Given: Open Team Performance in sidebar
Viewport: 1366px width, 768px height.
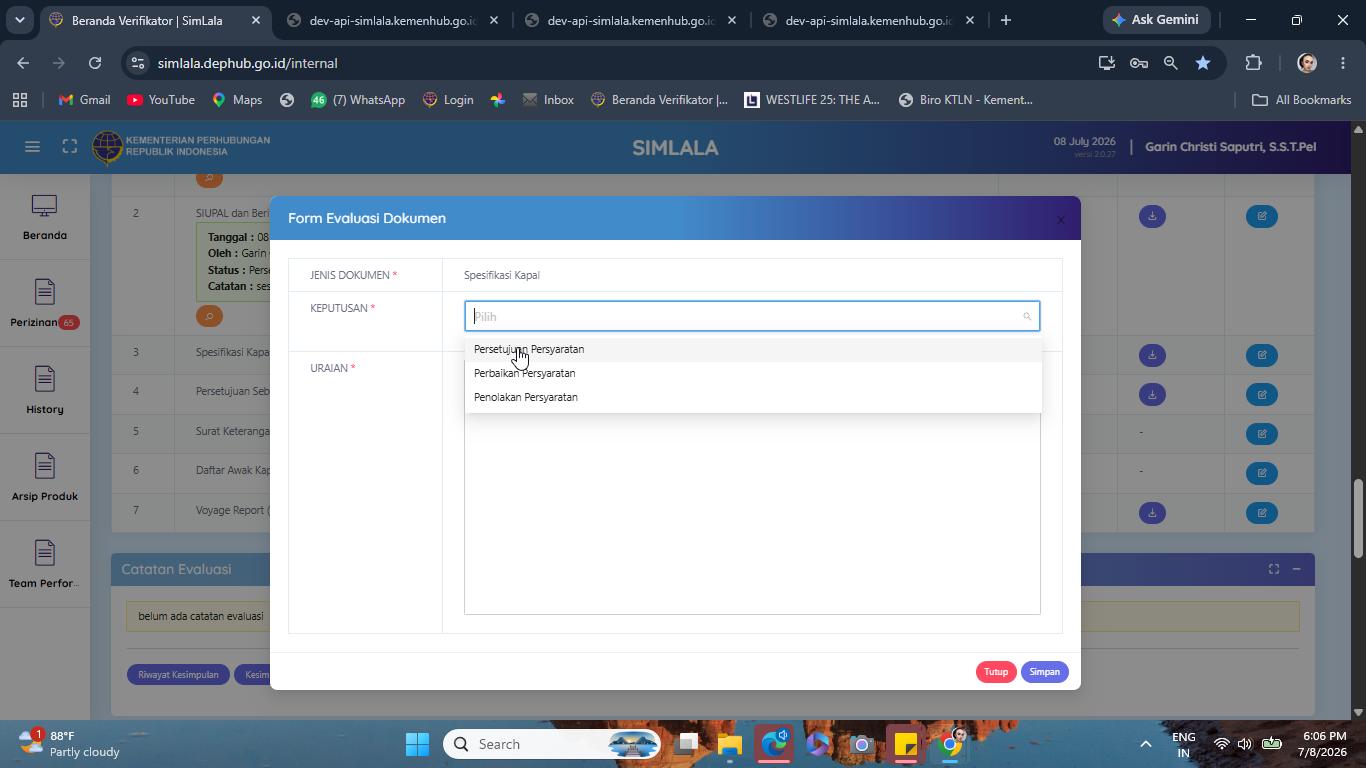Looking at the screenshot, I should coord(44,566).
